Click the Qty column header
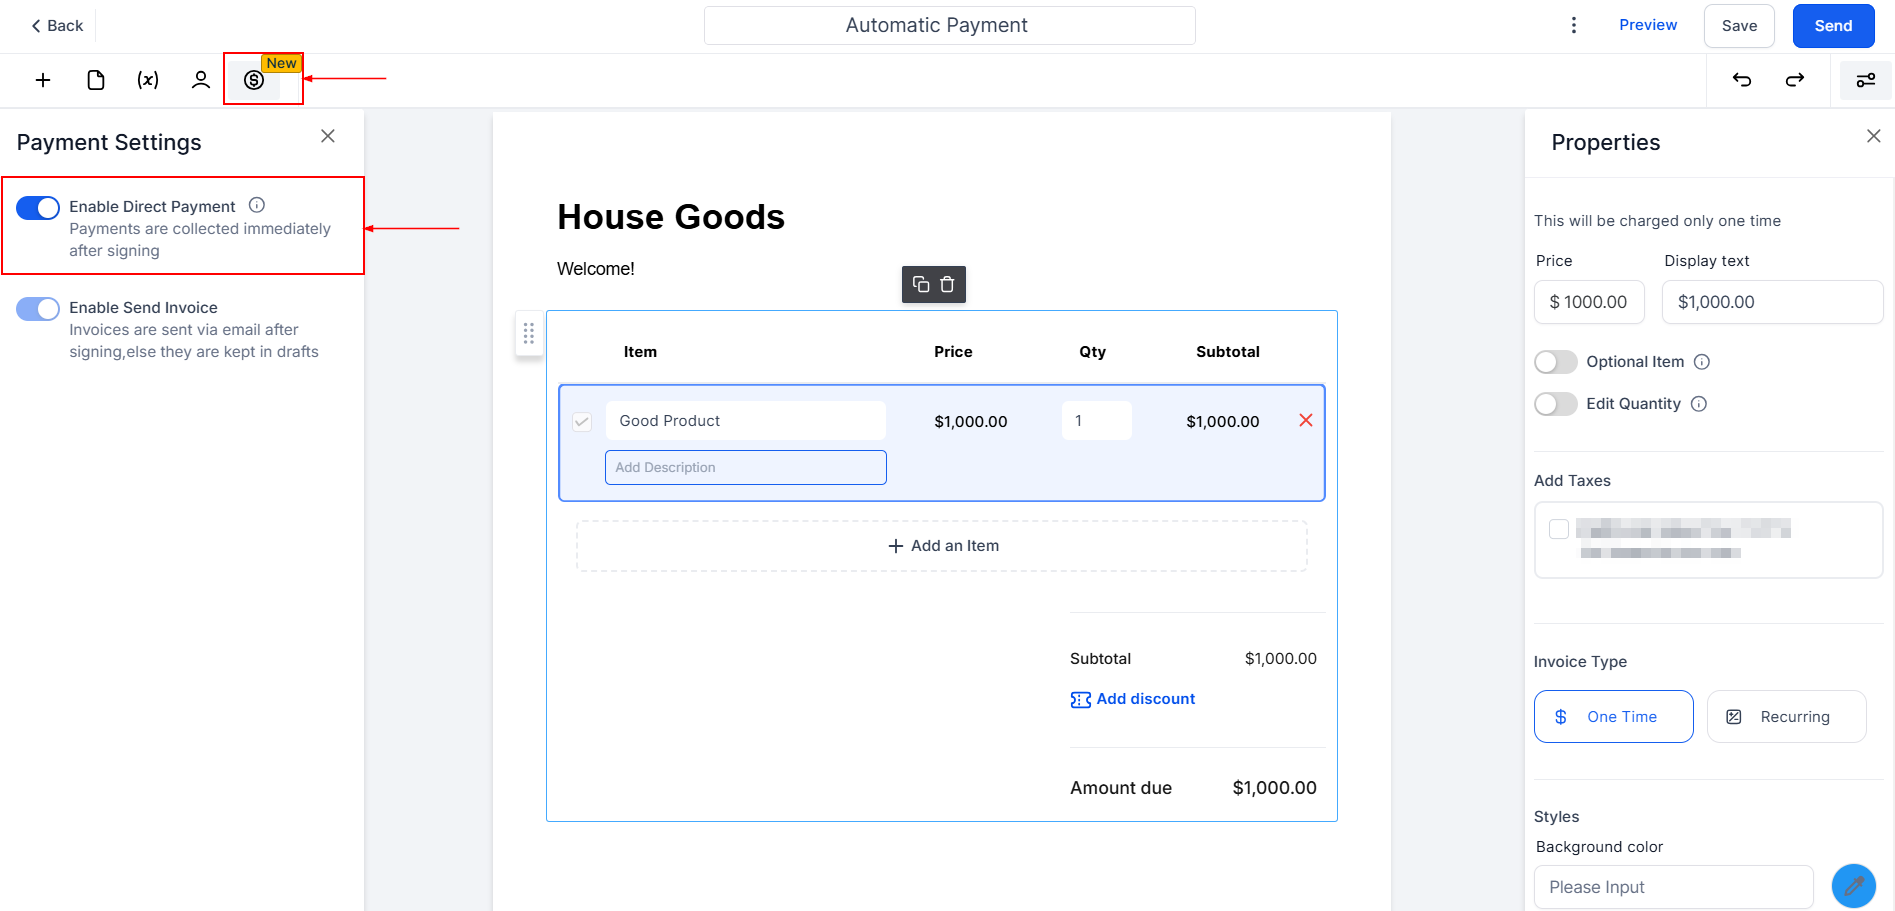This screenshot has height=911, width=1895. [1093, 352]
